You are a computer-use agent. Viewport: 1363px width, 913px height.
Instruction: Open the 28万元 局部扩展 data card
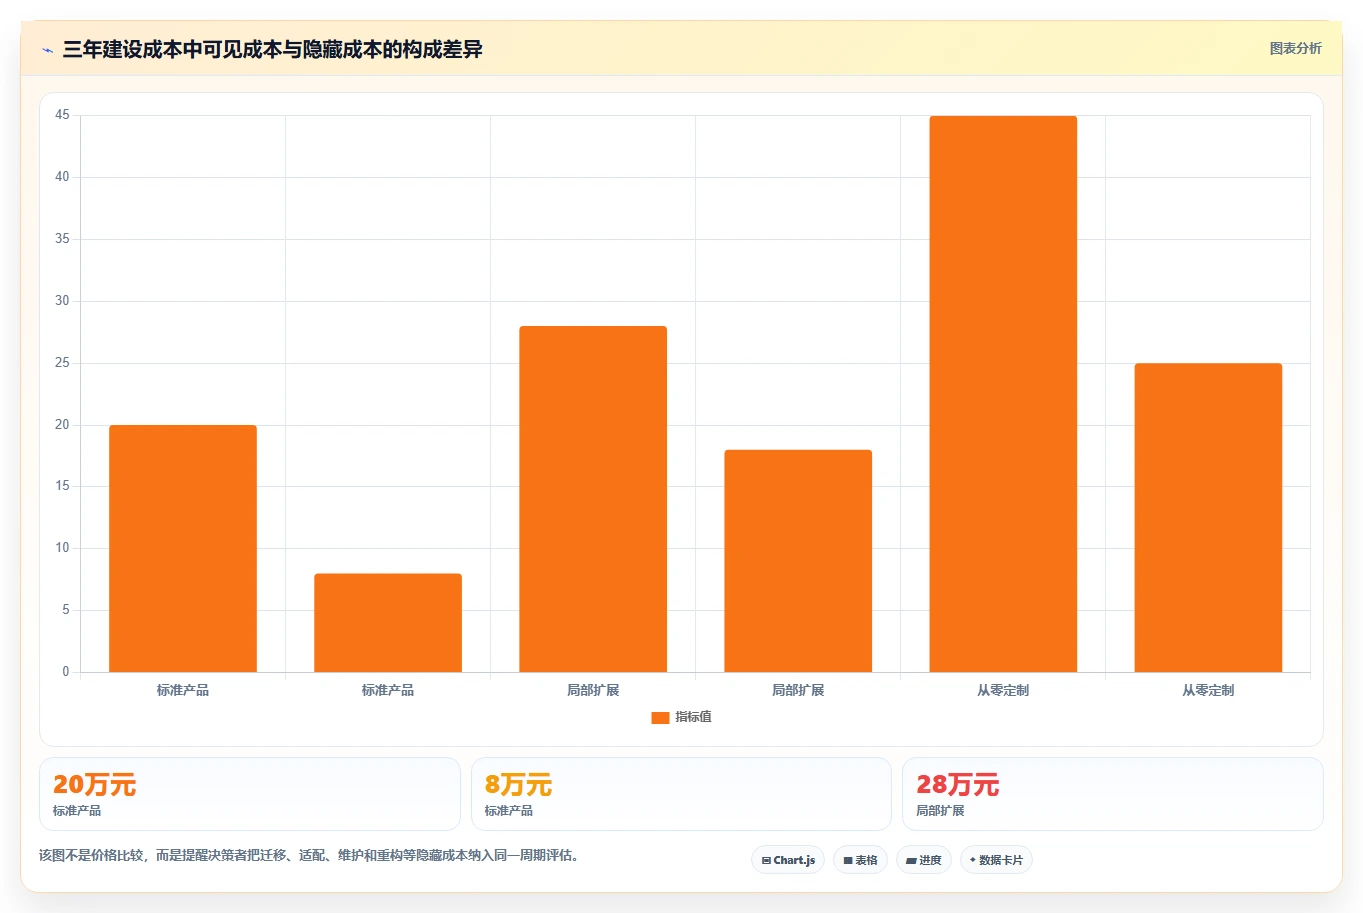pos(1113,794)
